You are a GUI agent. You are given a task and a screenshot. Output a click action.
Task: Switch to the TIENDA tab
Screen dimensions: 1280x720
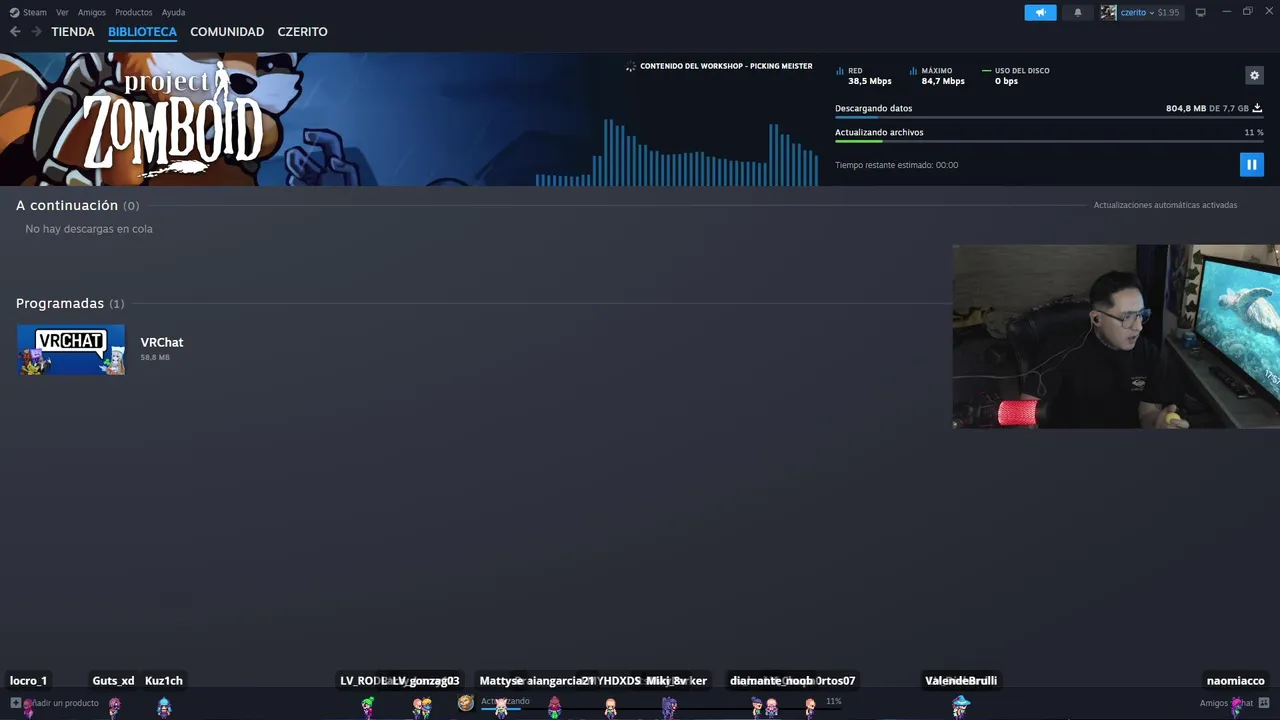pos(73,32)
